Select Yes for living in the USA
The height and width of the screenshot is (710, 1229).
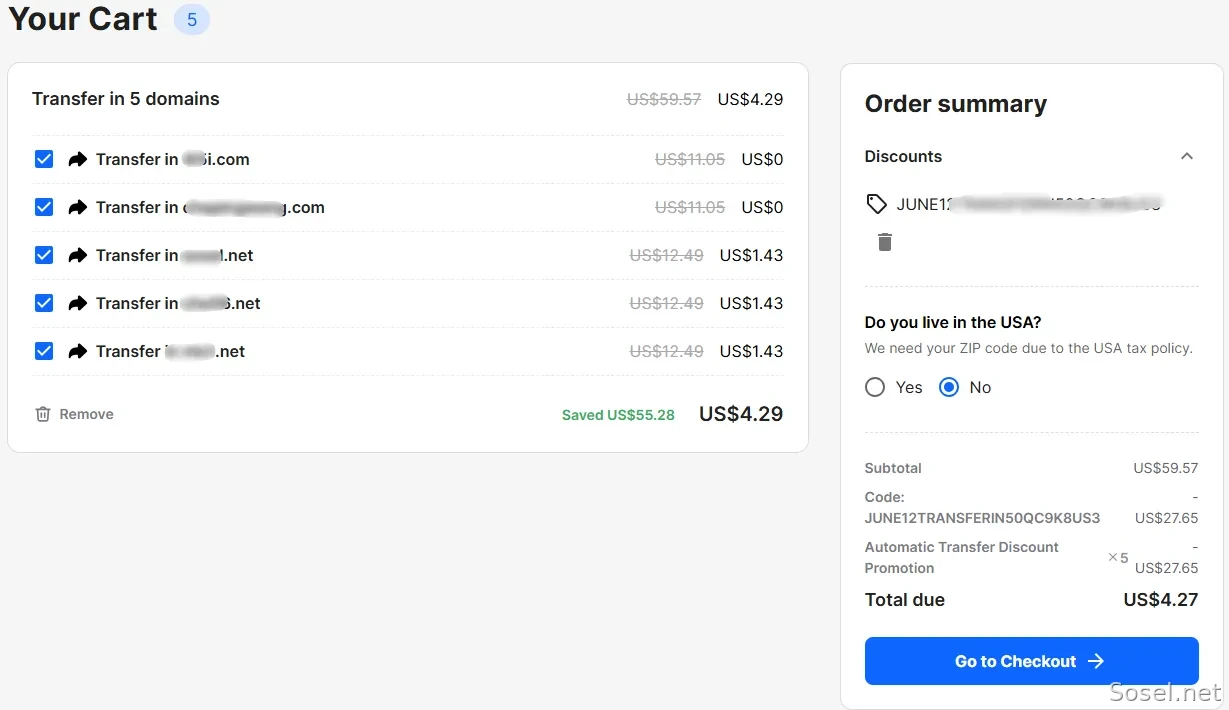coord(875,387)
